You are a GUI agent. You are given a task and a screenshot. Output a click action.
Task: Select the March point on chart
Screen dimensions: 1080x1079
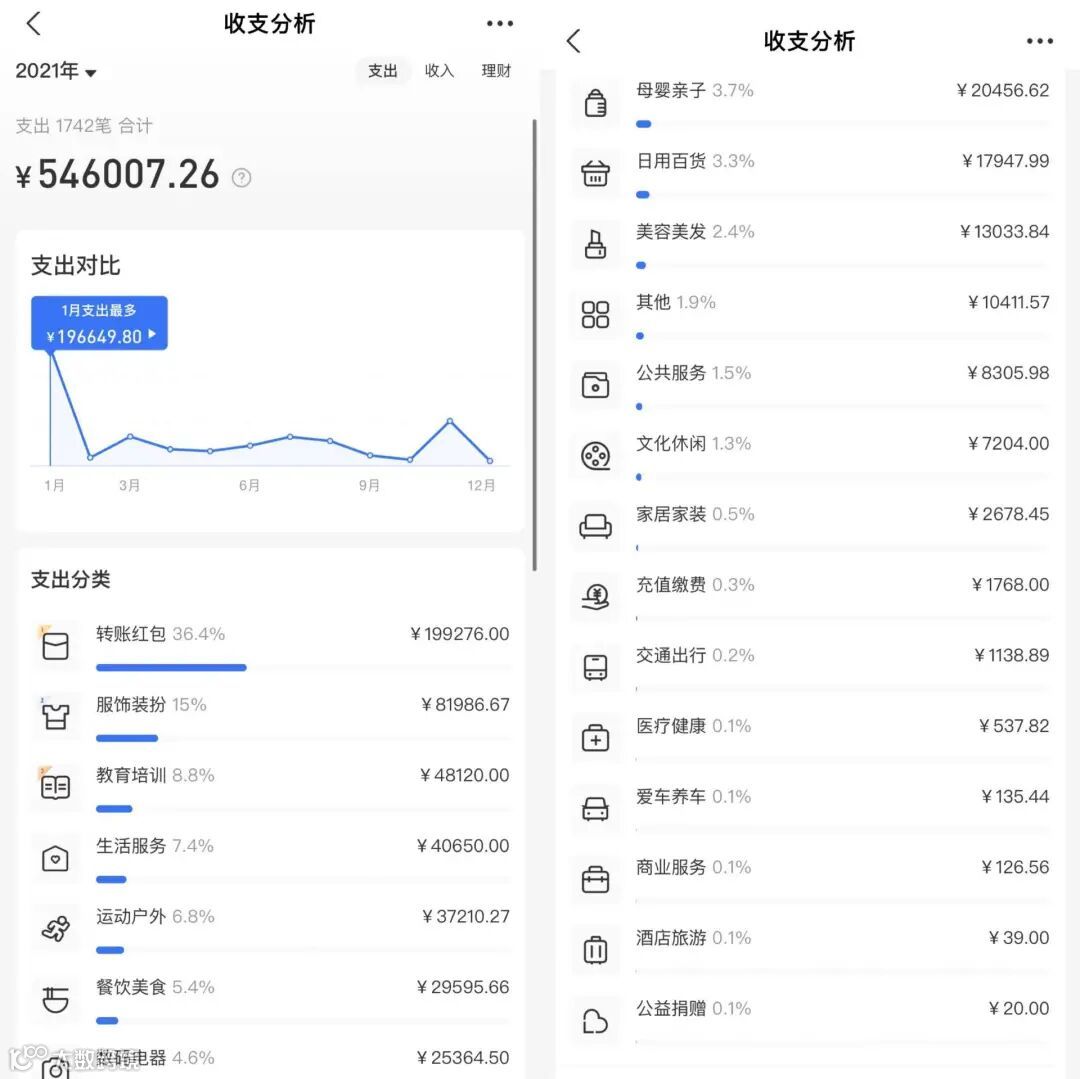[130, 437]
